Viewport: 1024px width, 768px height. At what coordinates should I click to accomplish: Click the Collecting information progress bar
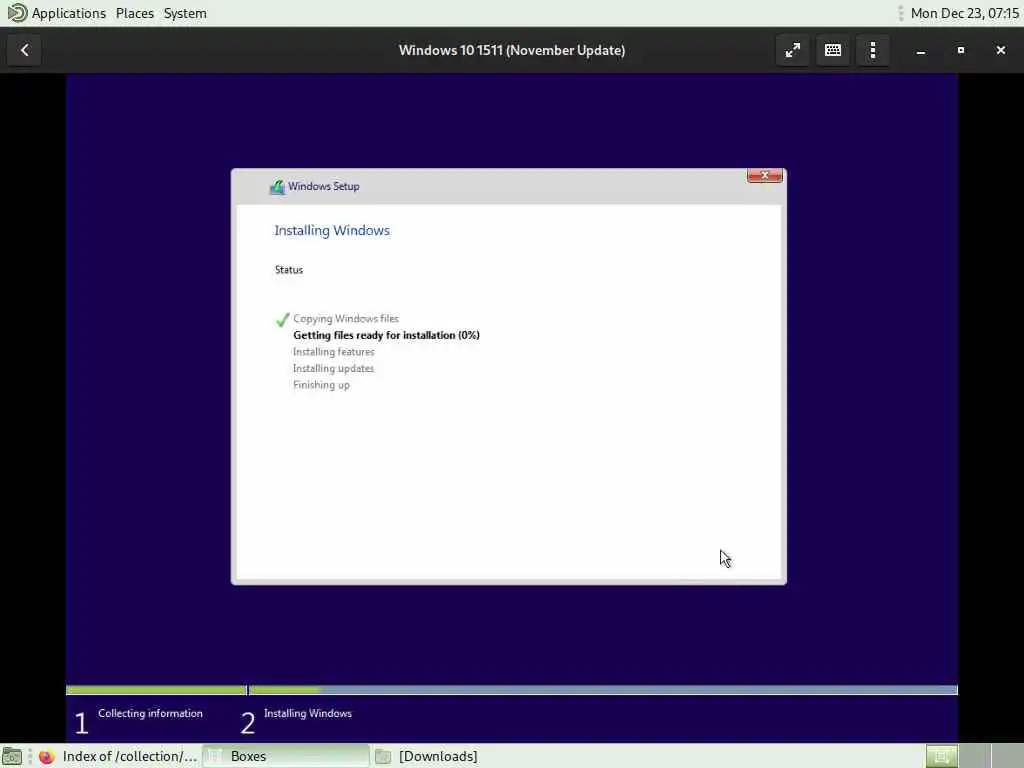click(x=156, y=690)
